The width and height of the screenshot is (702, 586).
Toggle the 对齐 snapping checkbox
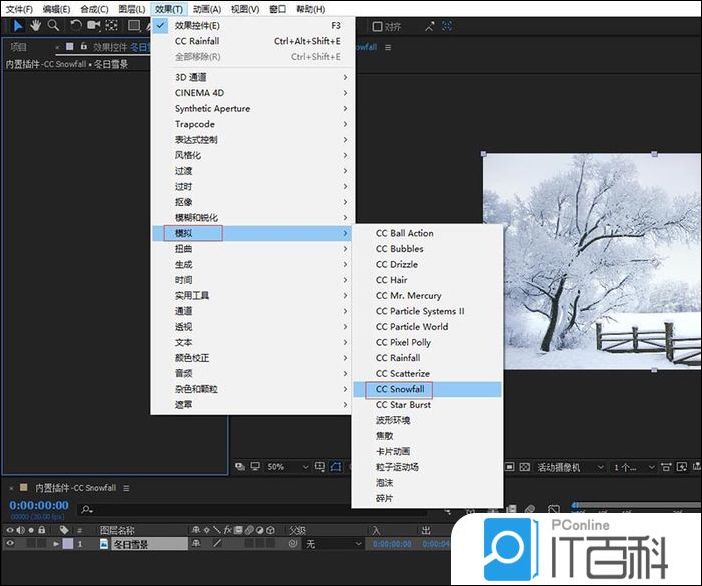point(377,27)
